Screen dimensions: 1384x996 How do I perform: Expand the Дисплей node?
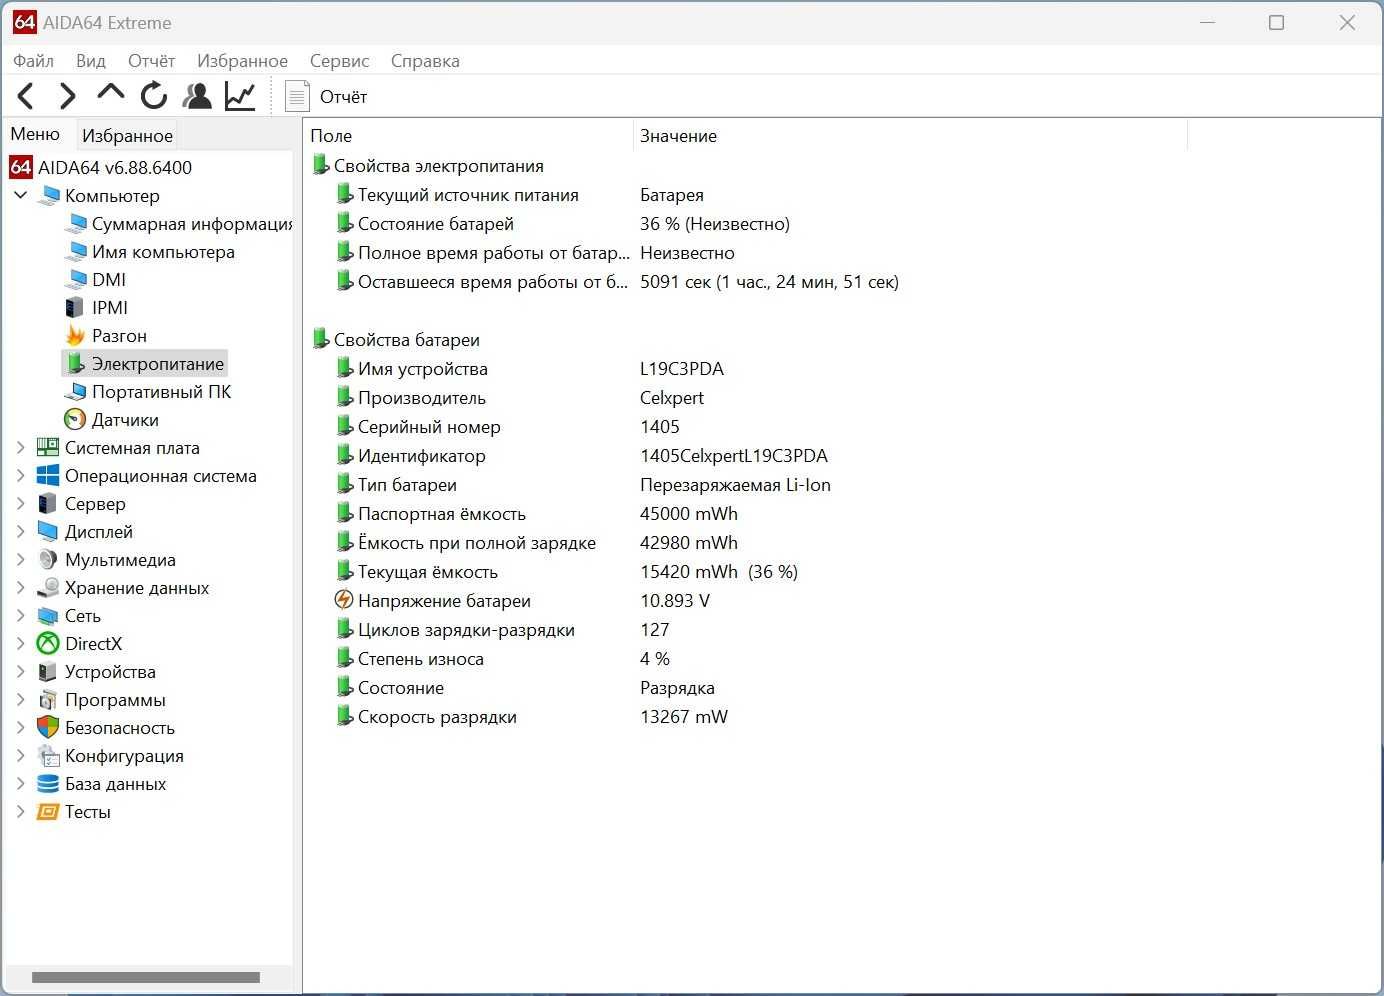(x=20, y=531)
